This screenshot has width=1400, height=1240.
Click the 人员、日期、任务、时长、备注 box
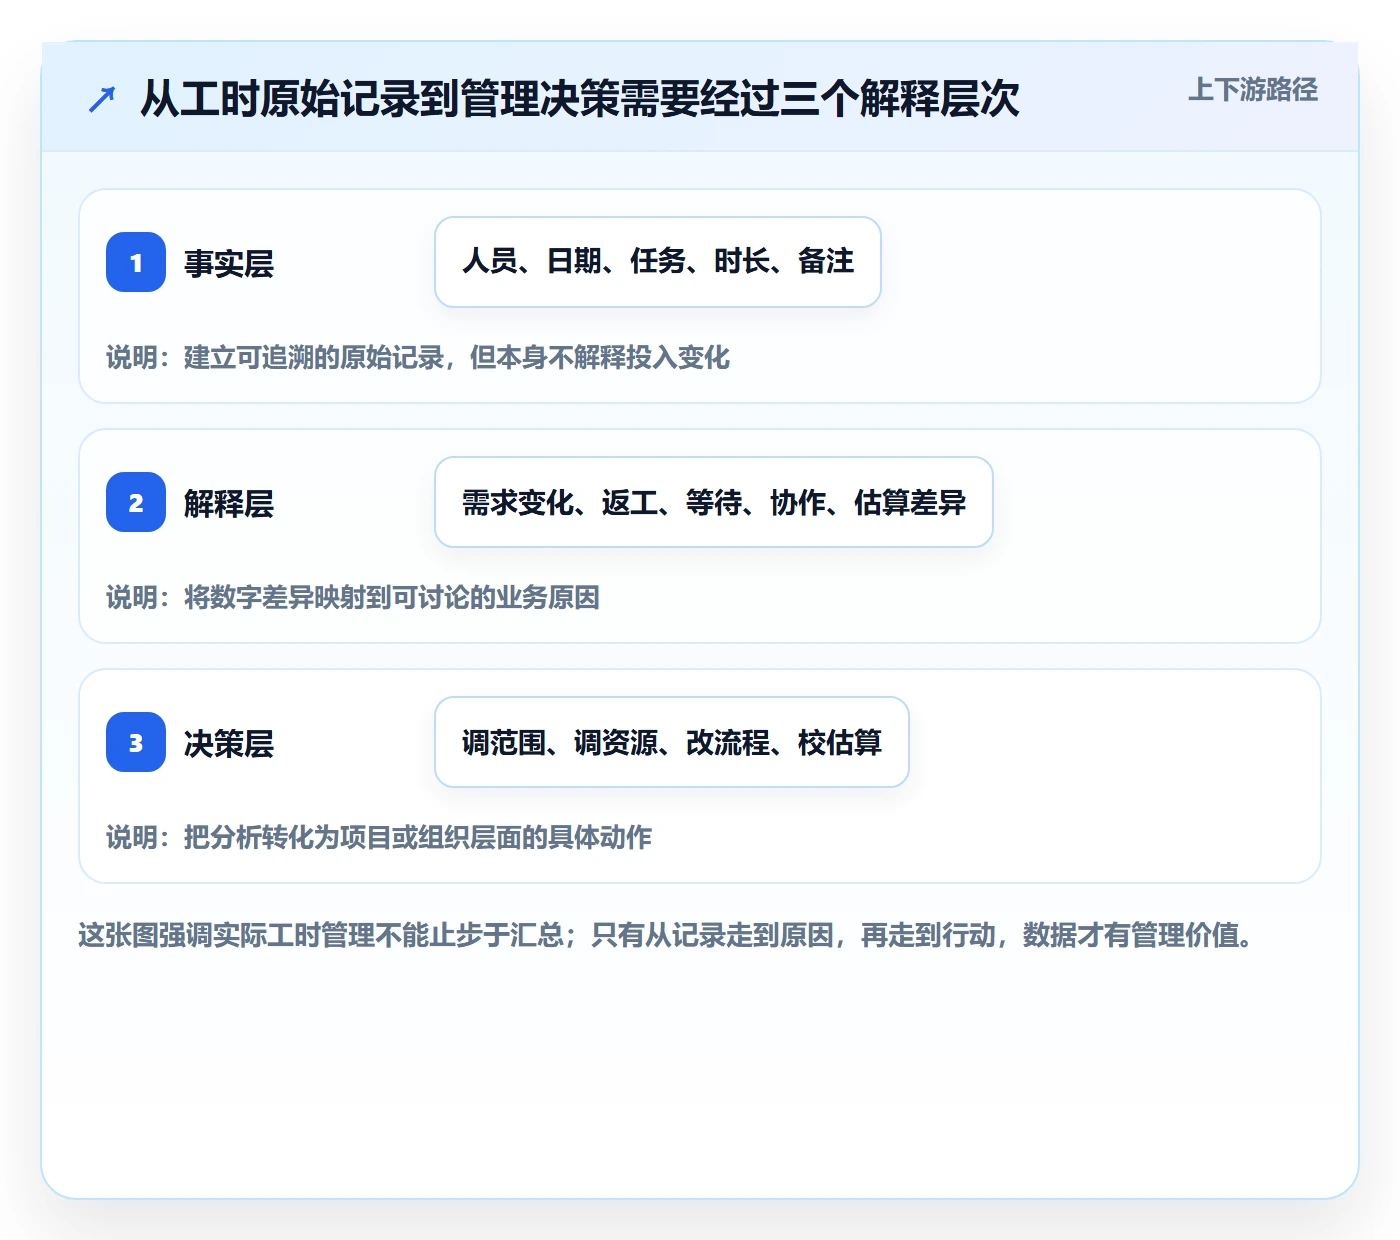(x=658, y=262)
